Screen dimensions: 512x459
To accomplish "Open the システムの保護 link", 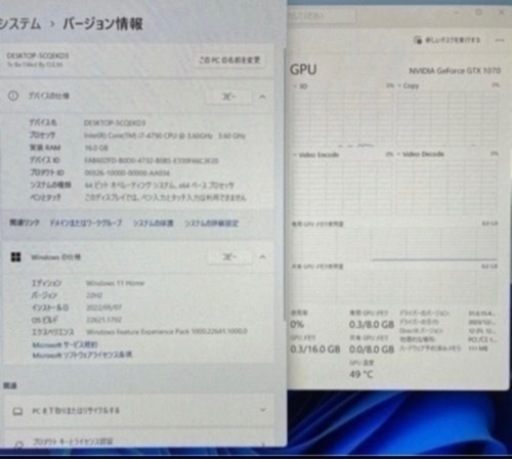I will [x=153, y=223].
